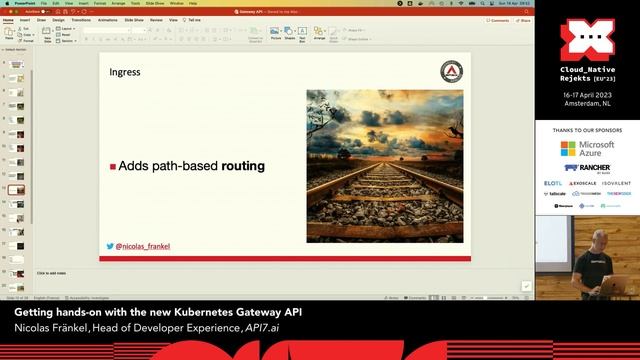This screenshot has width=640, height=360.
Task: Switch to the Transitions tab
Action: tap(81, 20)
